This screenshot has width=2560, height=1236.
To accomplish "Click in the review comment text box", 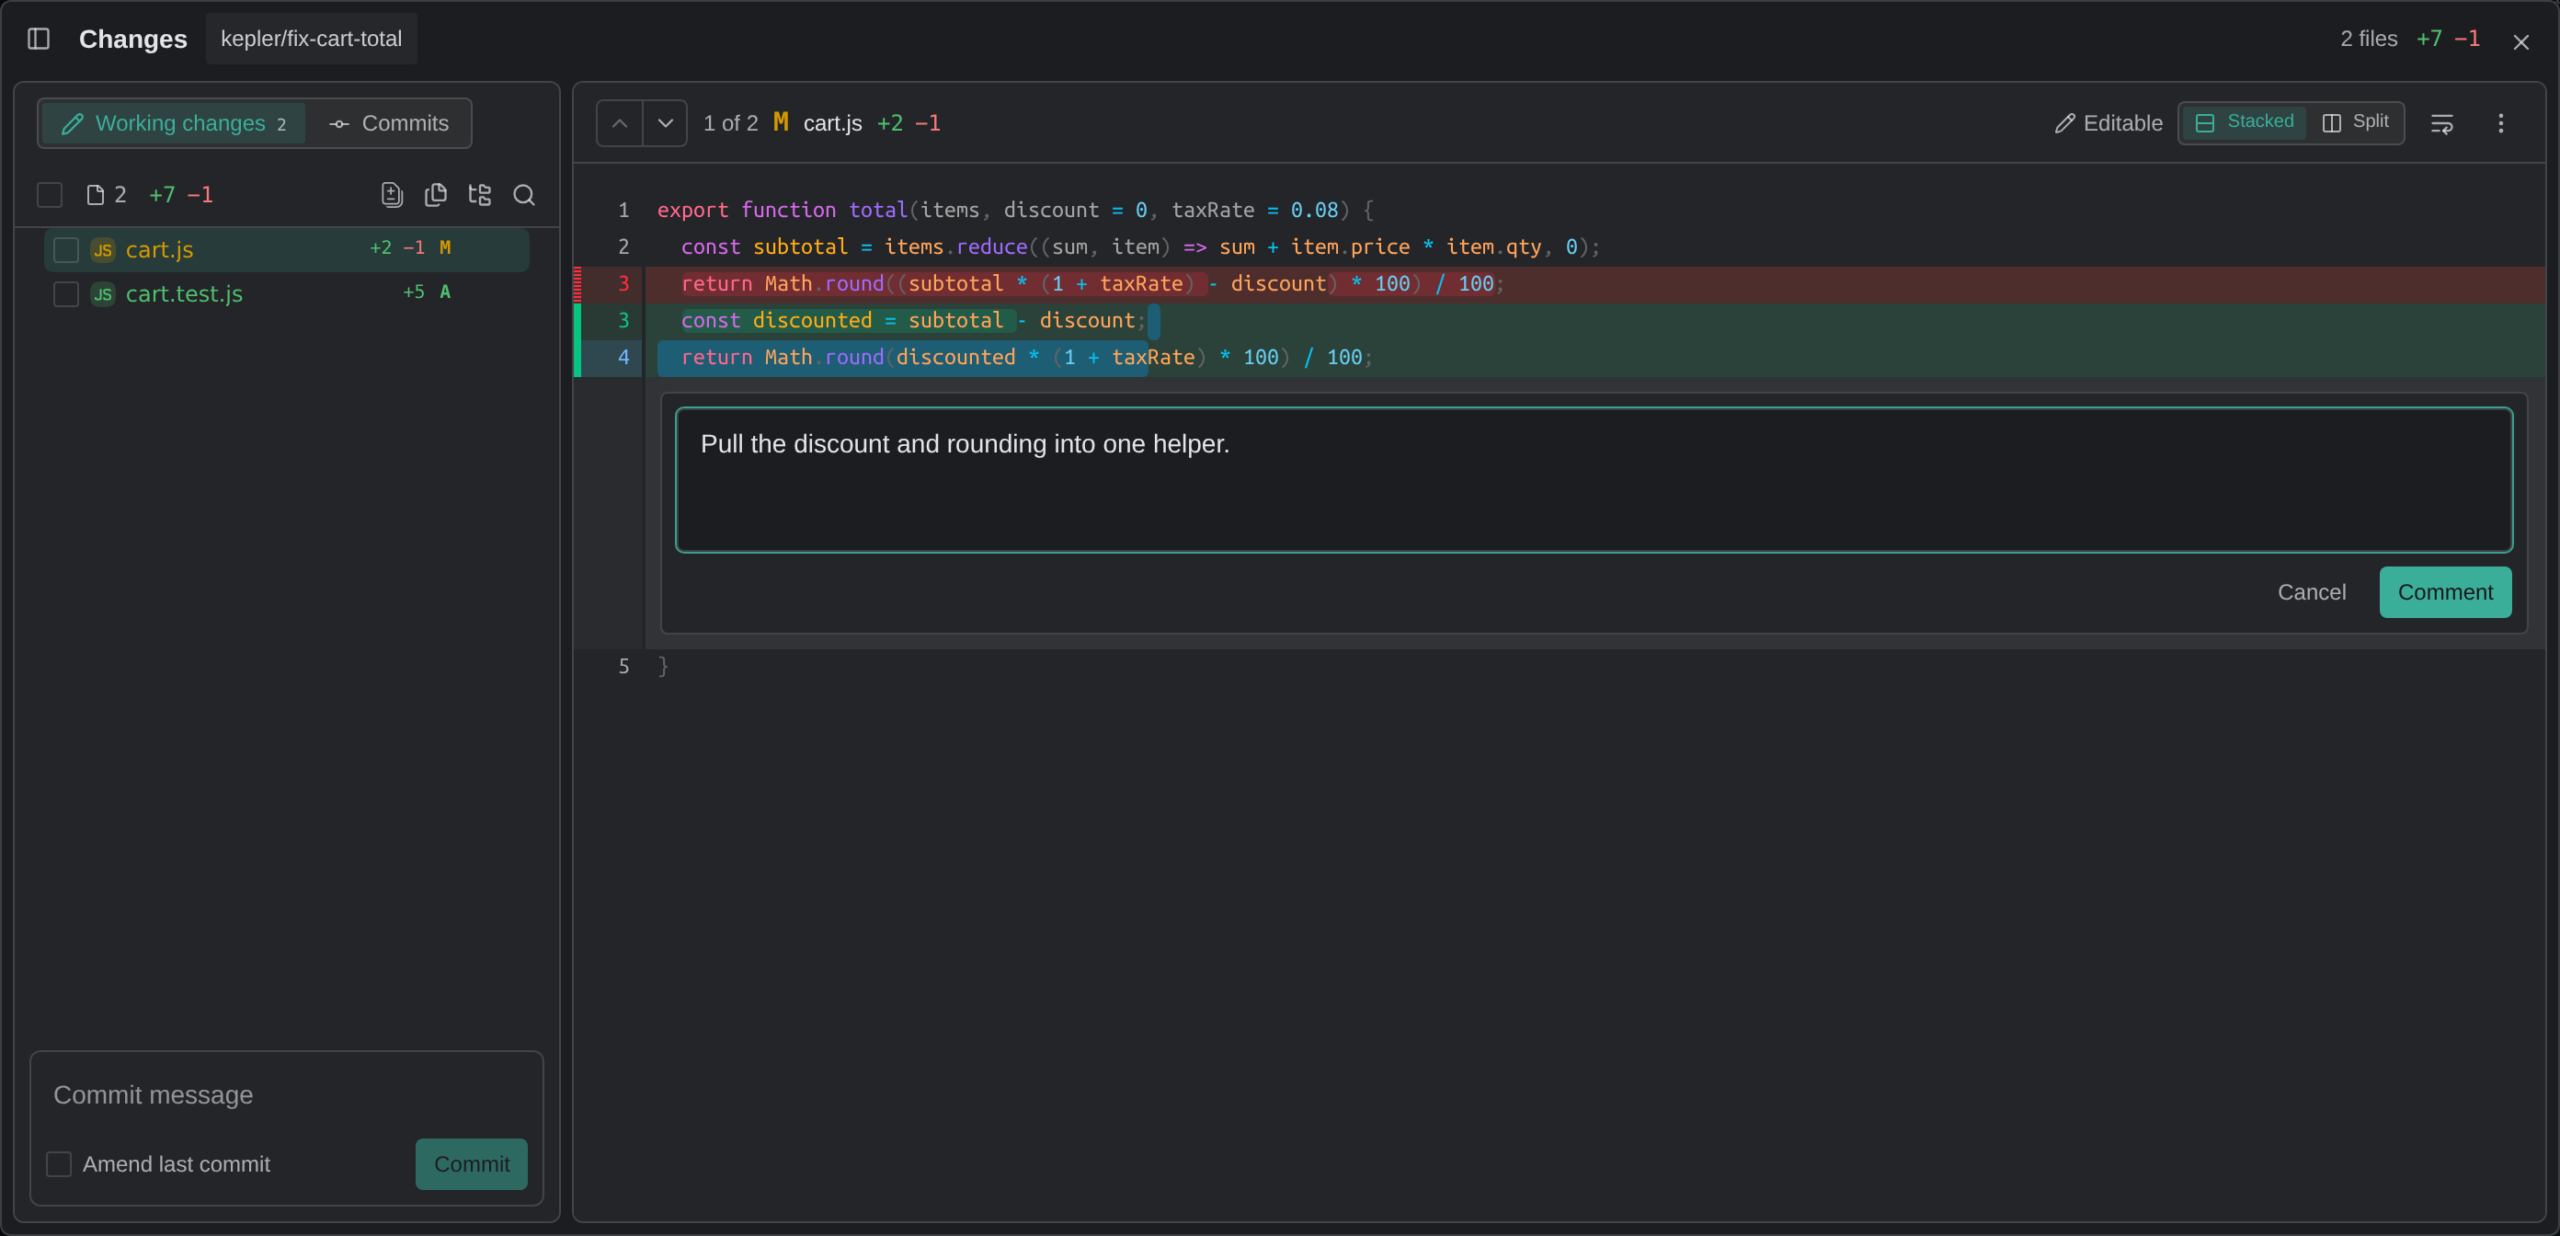I will point(1594,480).
